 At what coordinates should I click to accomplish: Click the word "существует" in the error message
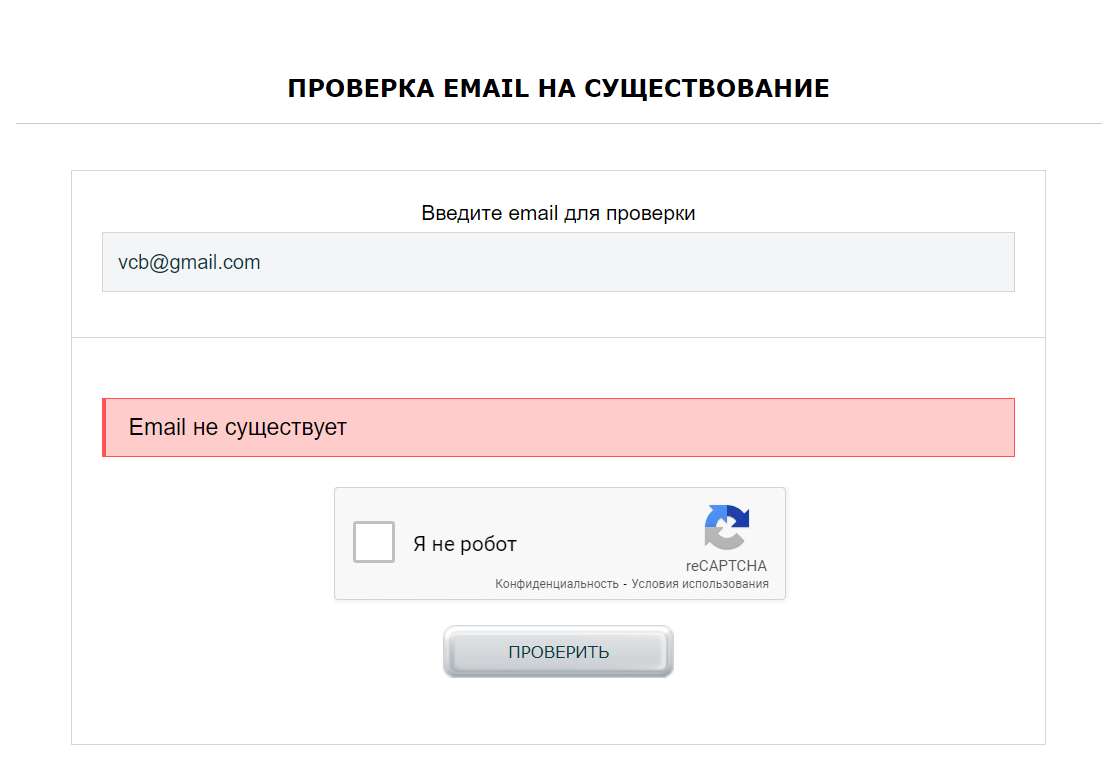(x=285, y=428)
